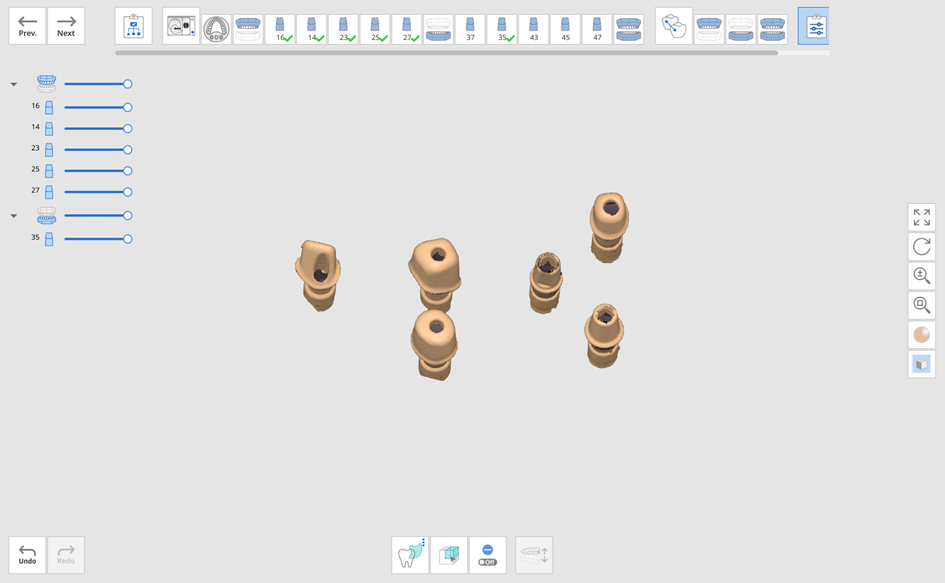Adjust tooth 14 transparency slider

98,128
